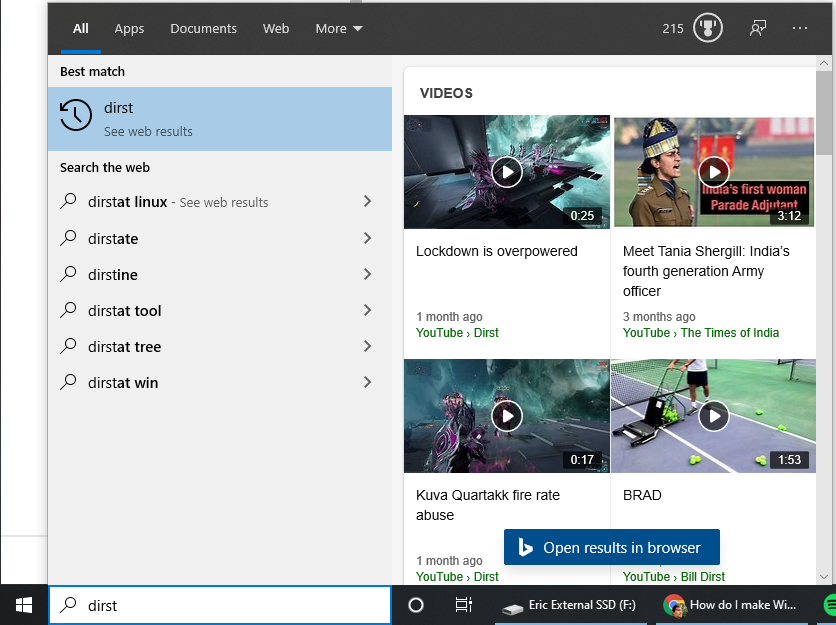Play the Tania Shergill video
This screenshot has height=625, width=836.
(x=713, y=172)
